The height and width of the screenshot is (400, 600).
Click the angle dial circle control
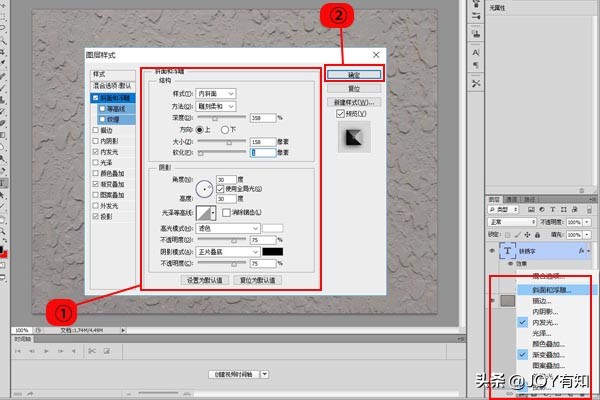tap(204, 189)
